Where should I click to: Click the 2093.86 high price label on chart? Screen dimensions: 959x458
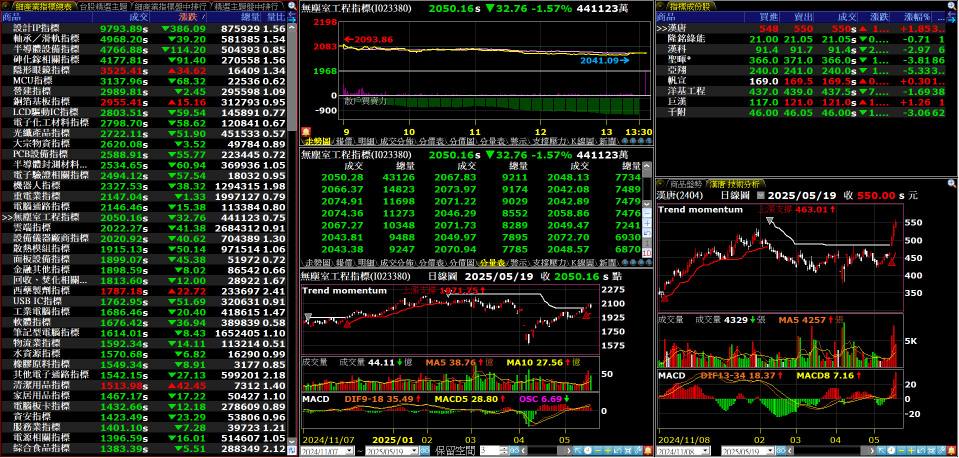click(369, 39)
